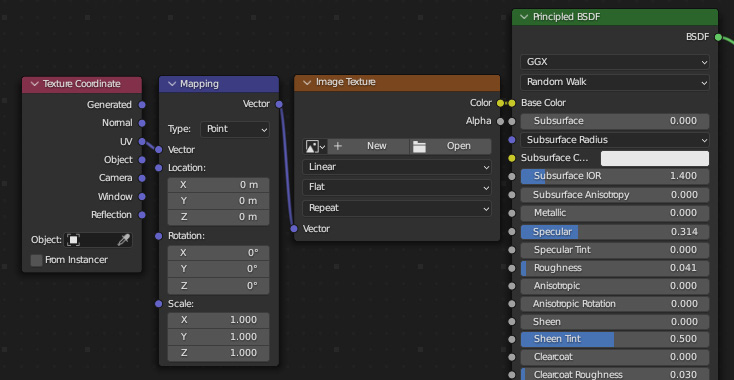Expand the Subsurface Radius dropdown

point(615,140)
